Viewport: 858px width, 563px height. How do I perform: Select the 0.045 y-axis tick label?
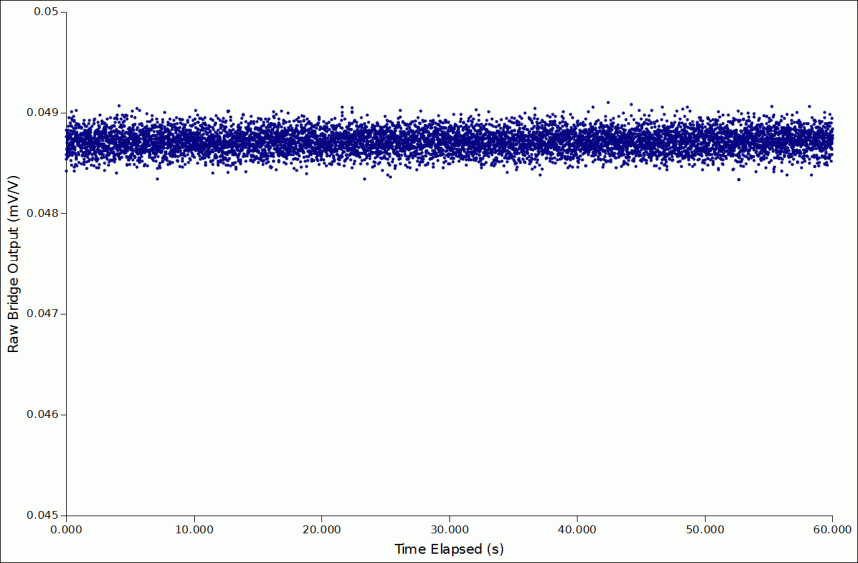tap(43, 515)
